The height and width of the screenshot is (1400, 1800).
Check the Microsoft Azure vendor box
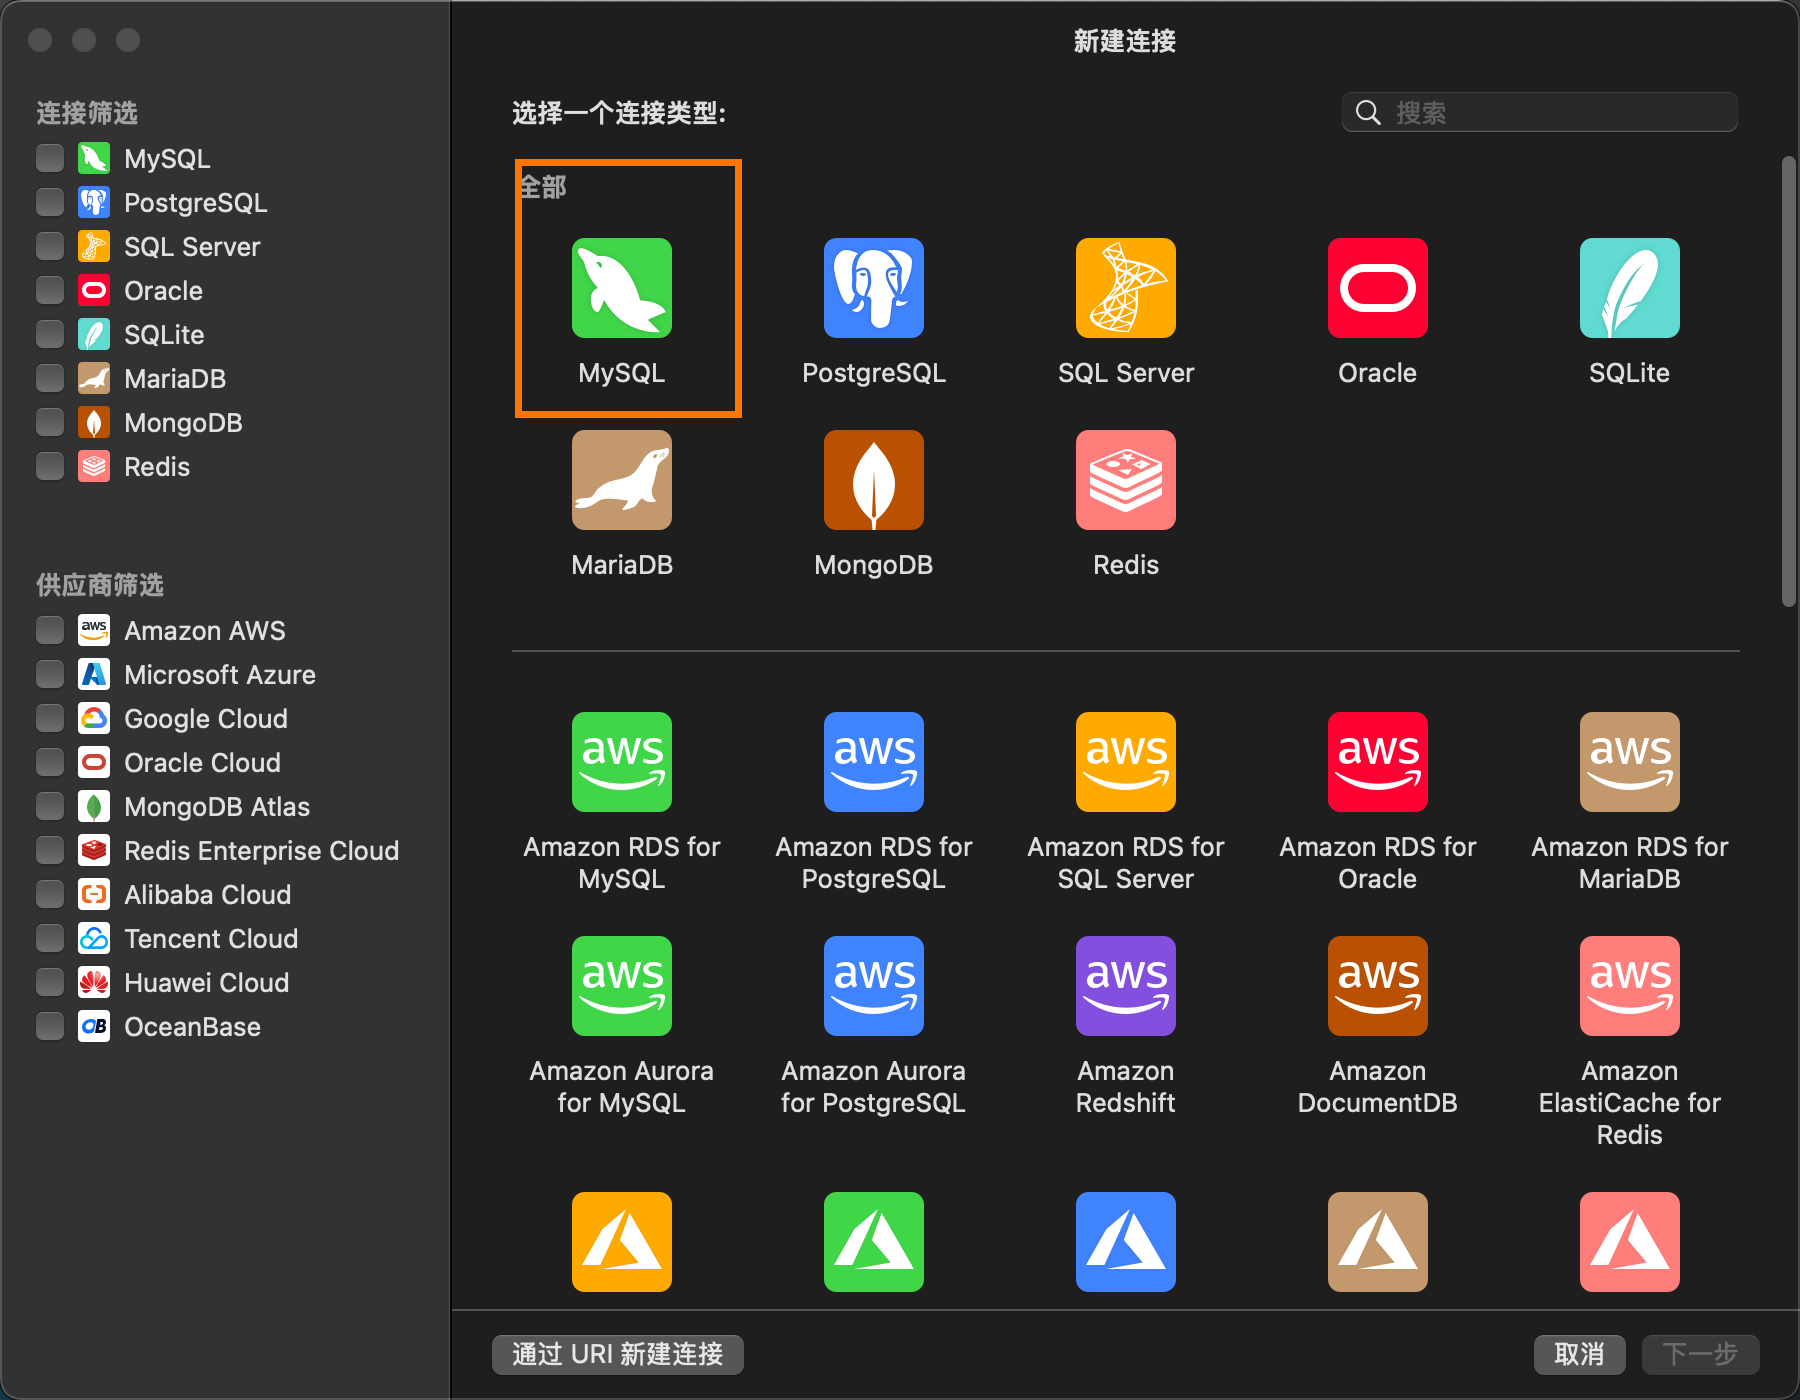click(50, 674)
